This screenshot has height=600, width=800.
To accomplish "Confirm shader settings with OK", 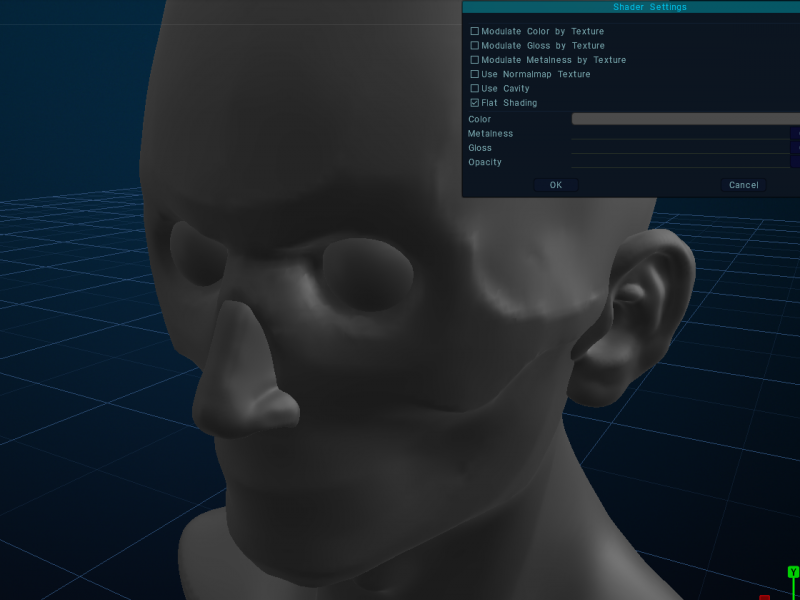I will click(x=556, y=185).
